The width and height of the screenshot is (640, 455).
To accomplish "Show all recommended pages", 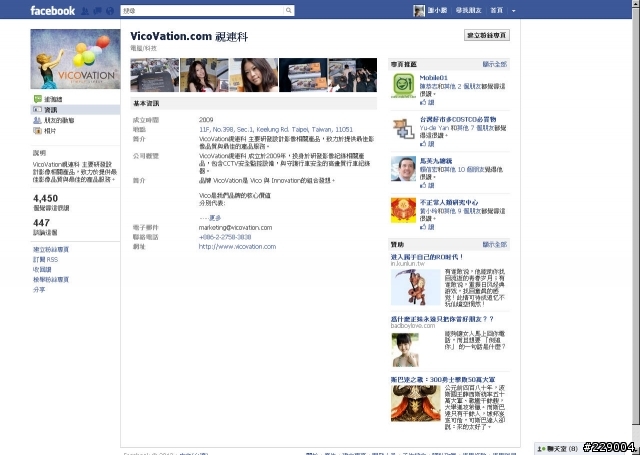I will point(495,64).
